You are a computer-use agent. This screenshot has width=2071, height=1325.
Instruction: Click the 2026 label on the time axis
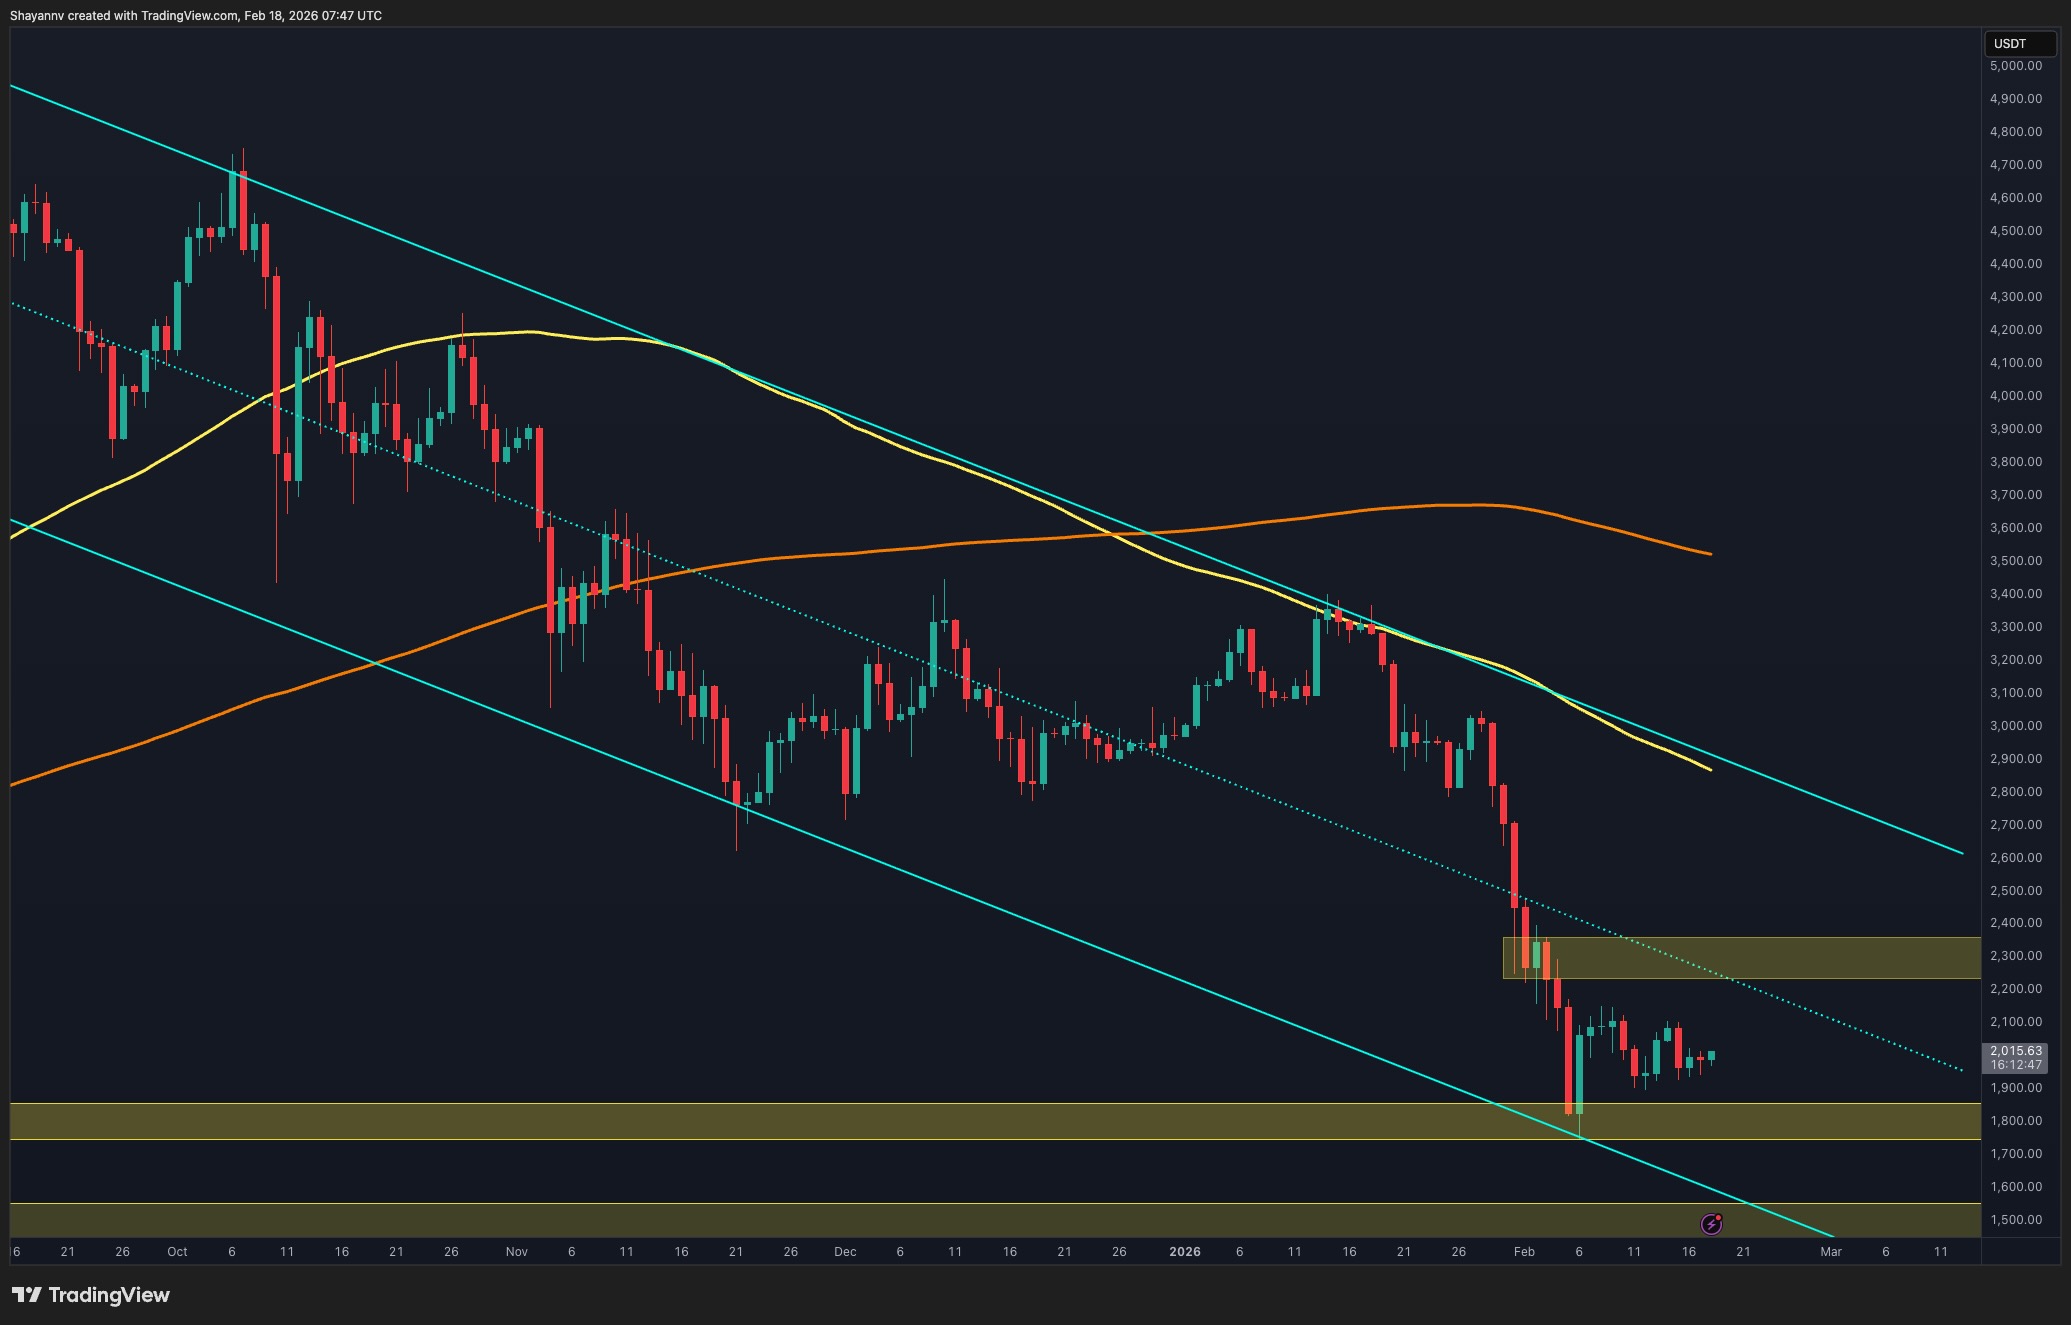point(1186,1252)
